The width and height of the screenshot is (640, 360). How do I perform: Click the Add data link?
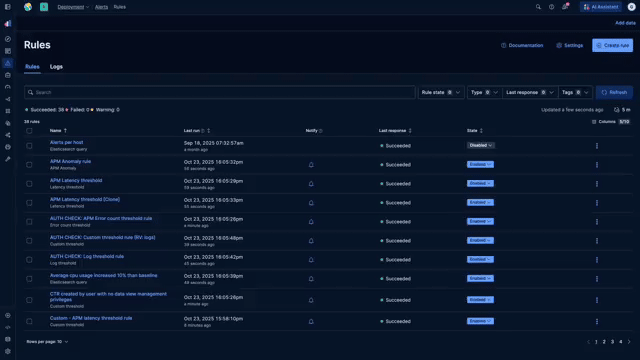point(625,23)
